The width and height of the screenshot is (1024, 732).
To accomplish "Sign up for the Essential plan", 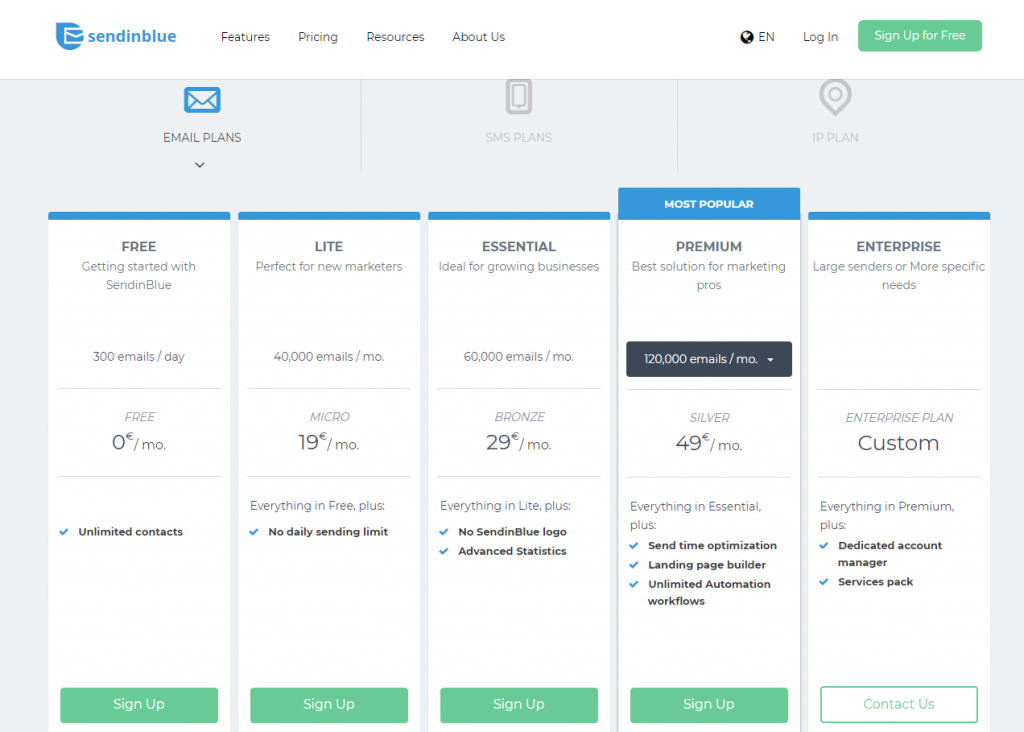I will coord(519,705).
